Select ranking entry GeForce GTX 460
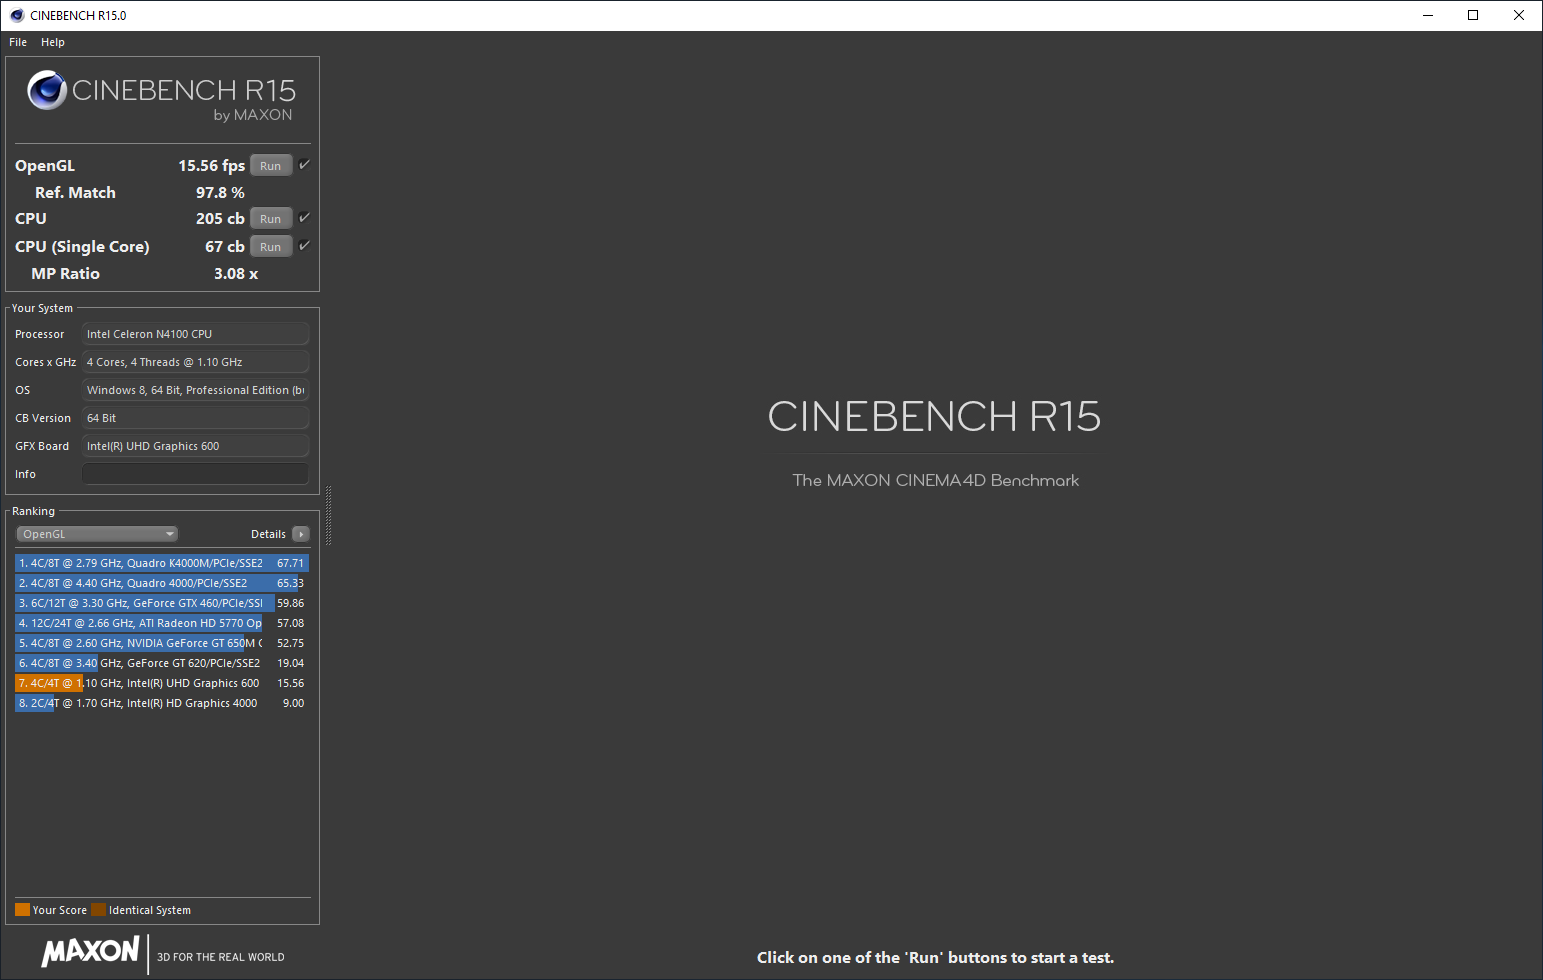Screen dimensions: 1543x980 162,603
